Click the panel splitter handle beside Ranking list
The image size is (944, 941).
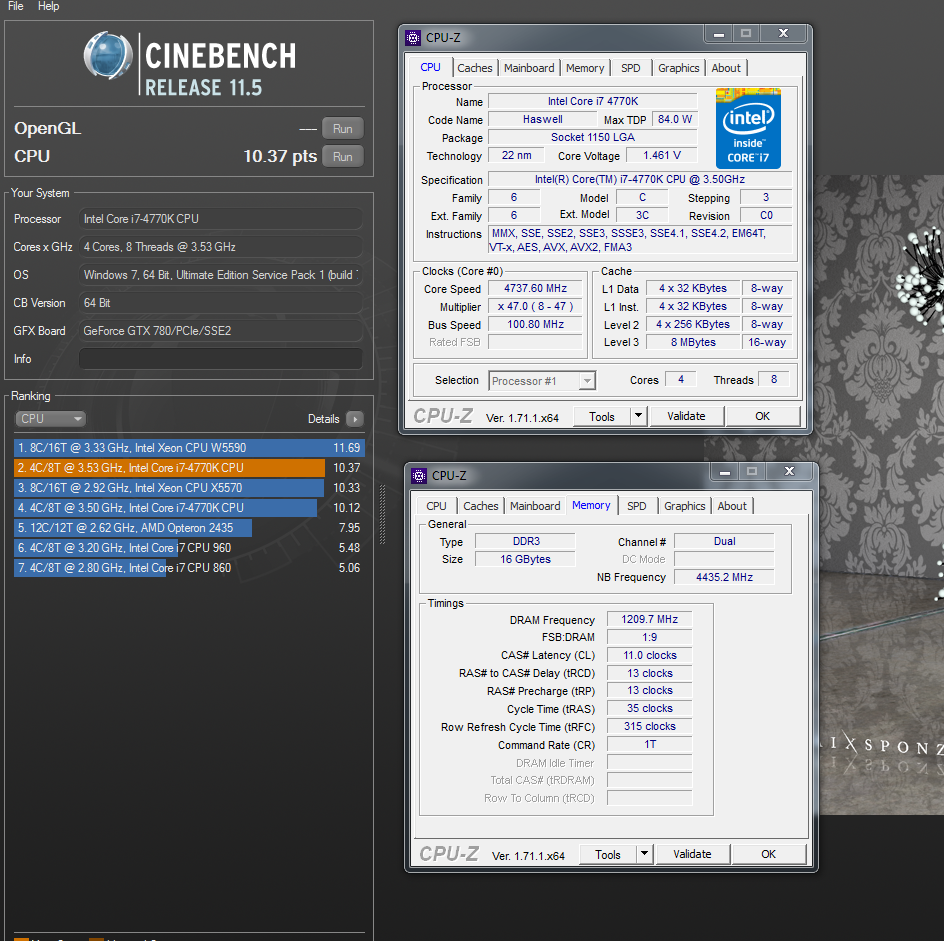382,514
